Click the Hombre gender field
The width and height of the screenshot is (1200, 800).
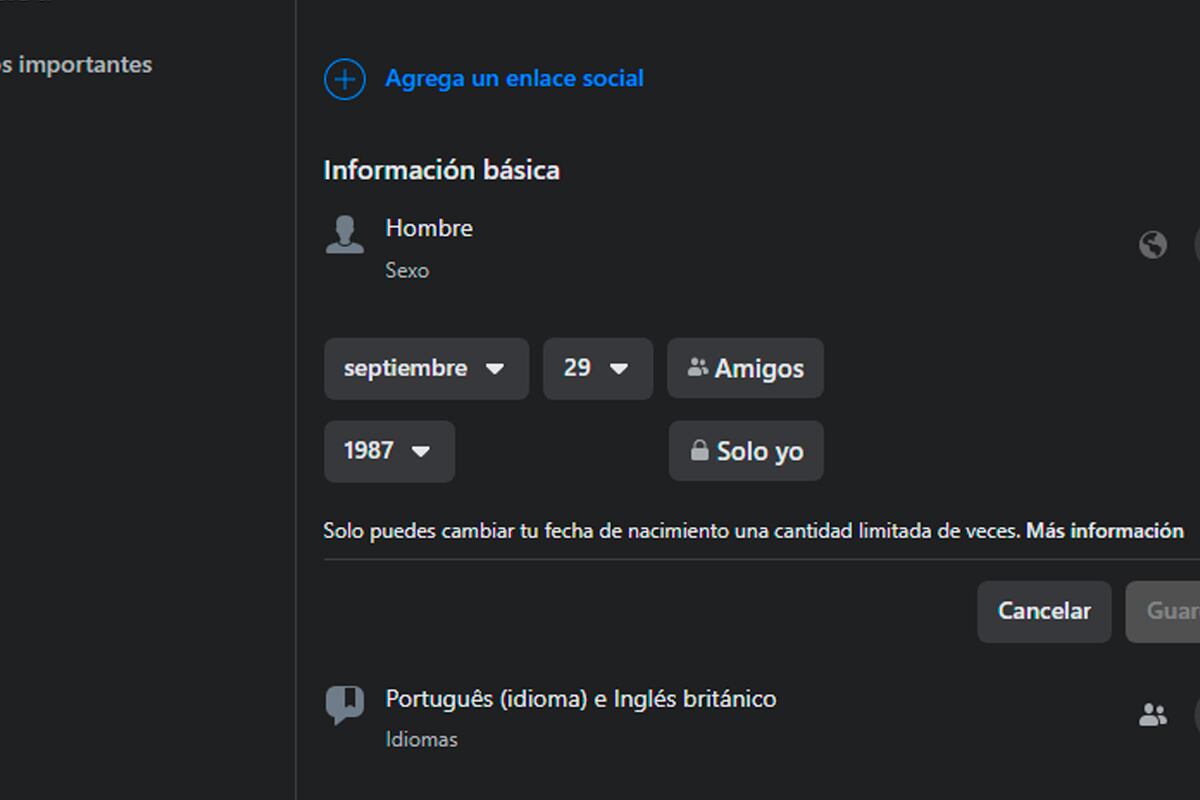pos(430,228)
